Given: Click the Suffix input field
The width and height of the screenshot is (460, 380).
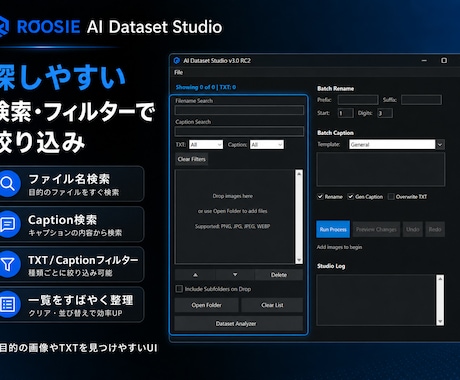Looking at the screenshot, I should 421,100.
